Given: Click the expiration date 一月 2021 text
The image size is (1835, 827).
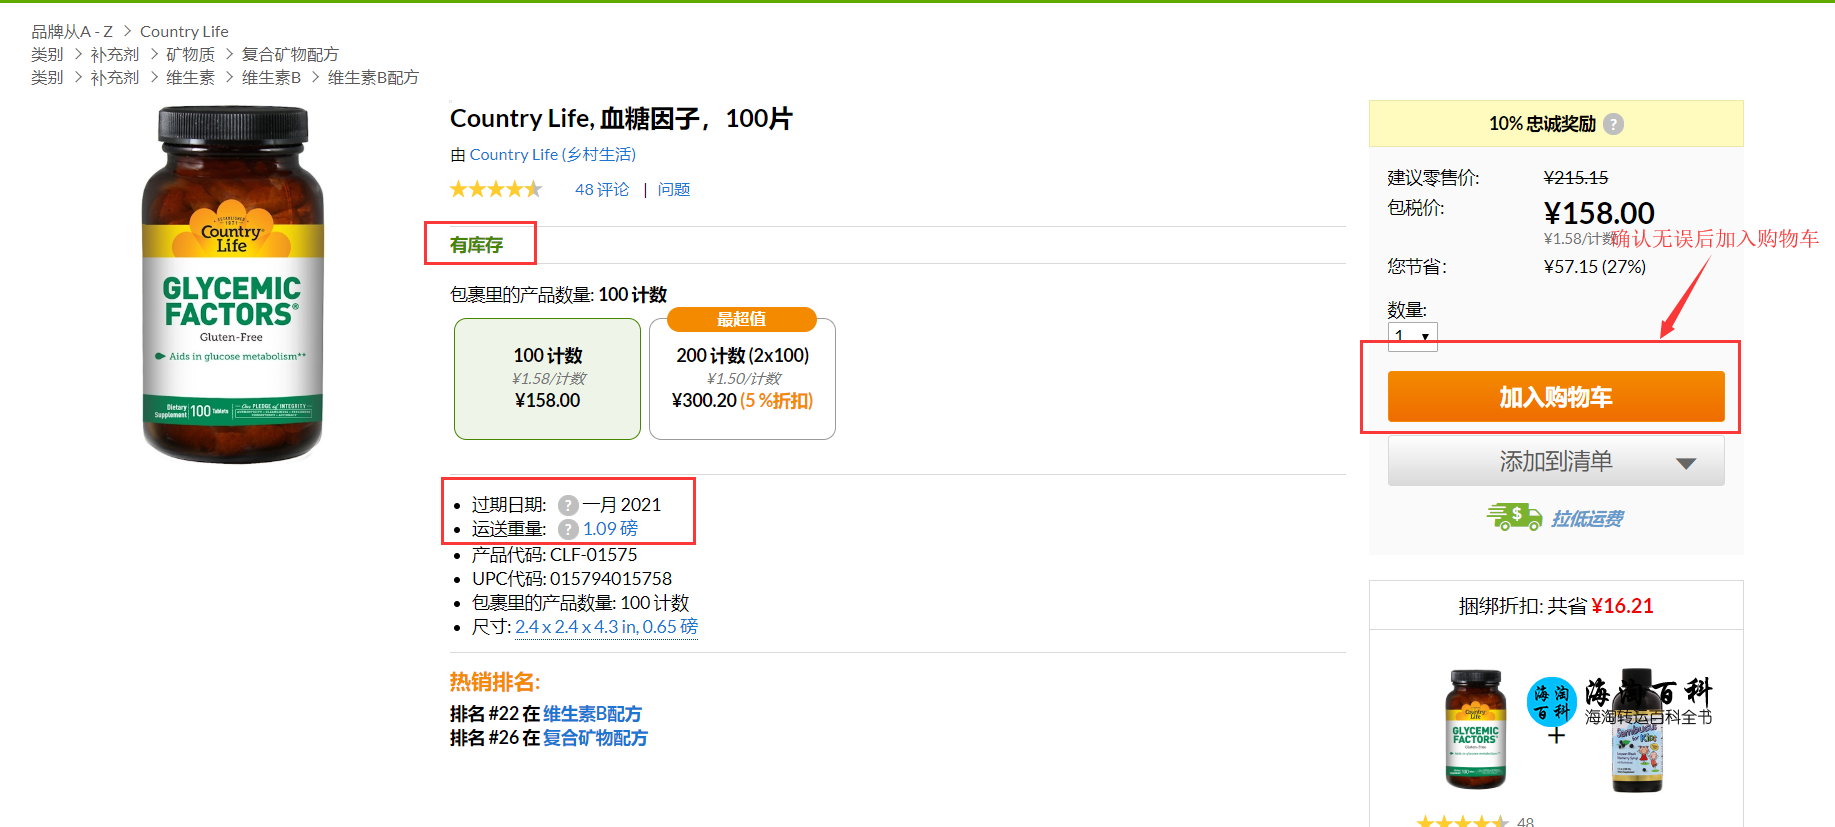Looking at the screenshot, I should click(622, 505).
